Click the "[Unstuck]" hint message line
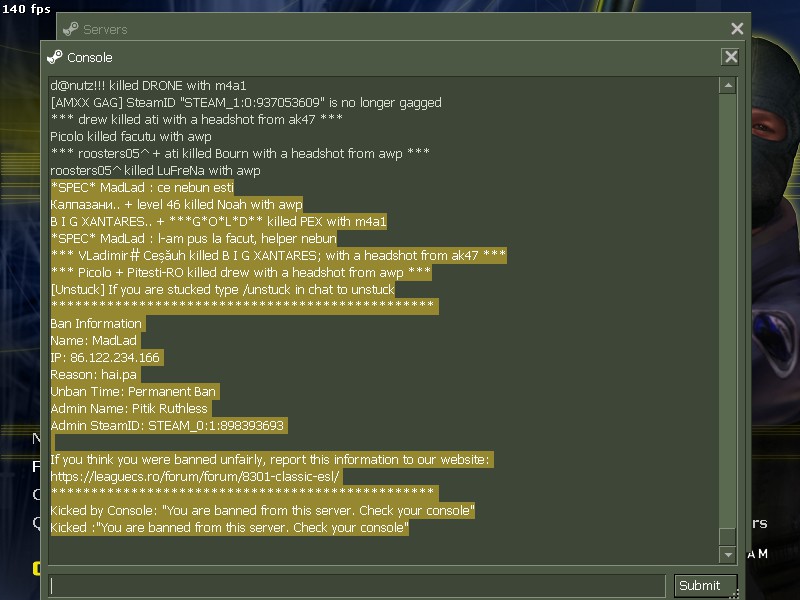This screenshot has width=800, height=600. [223, 289]
